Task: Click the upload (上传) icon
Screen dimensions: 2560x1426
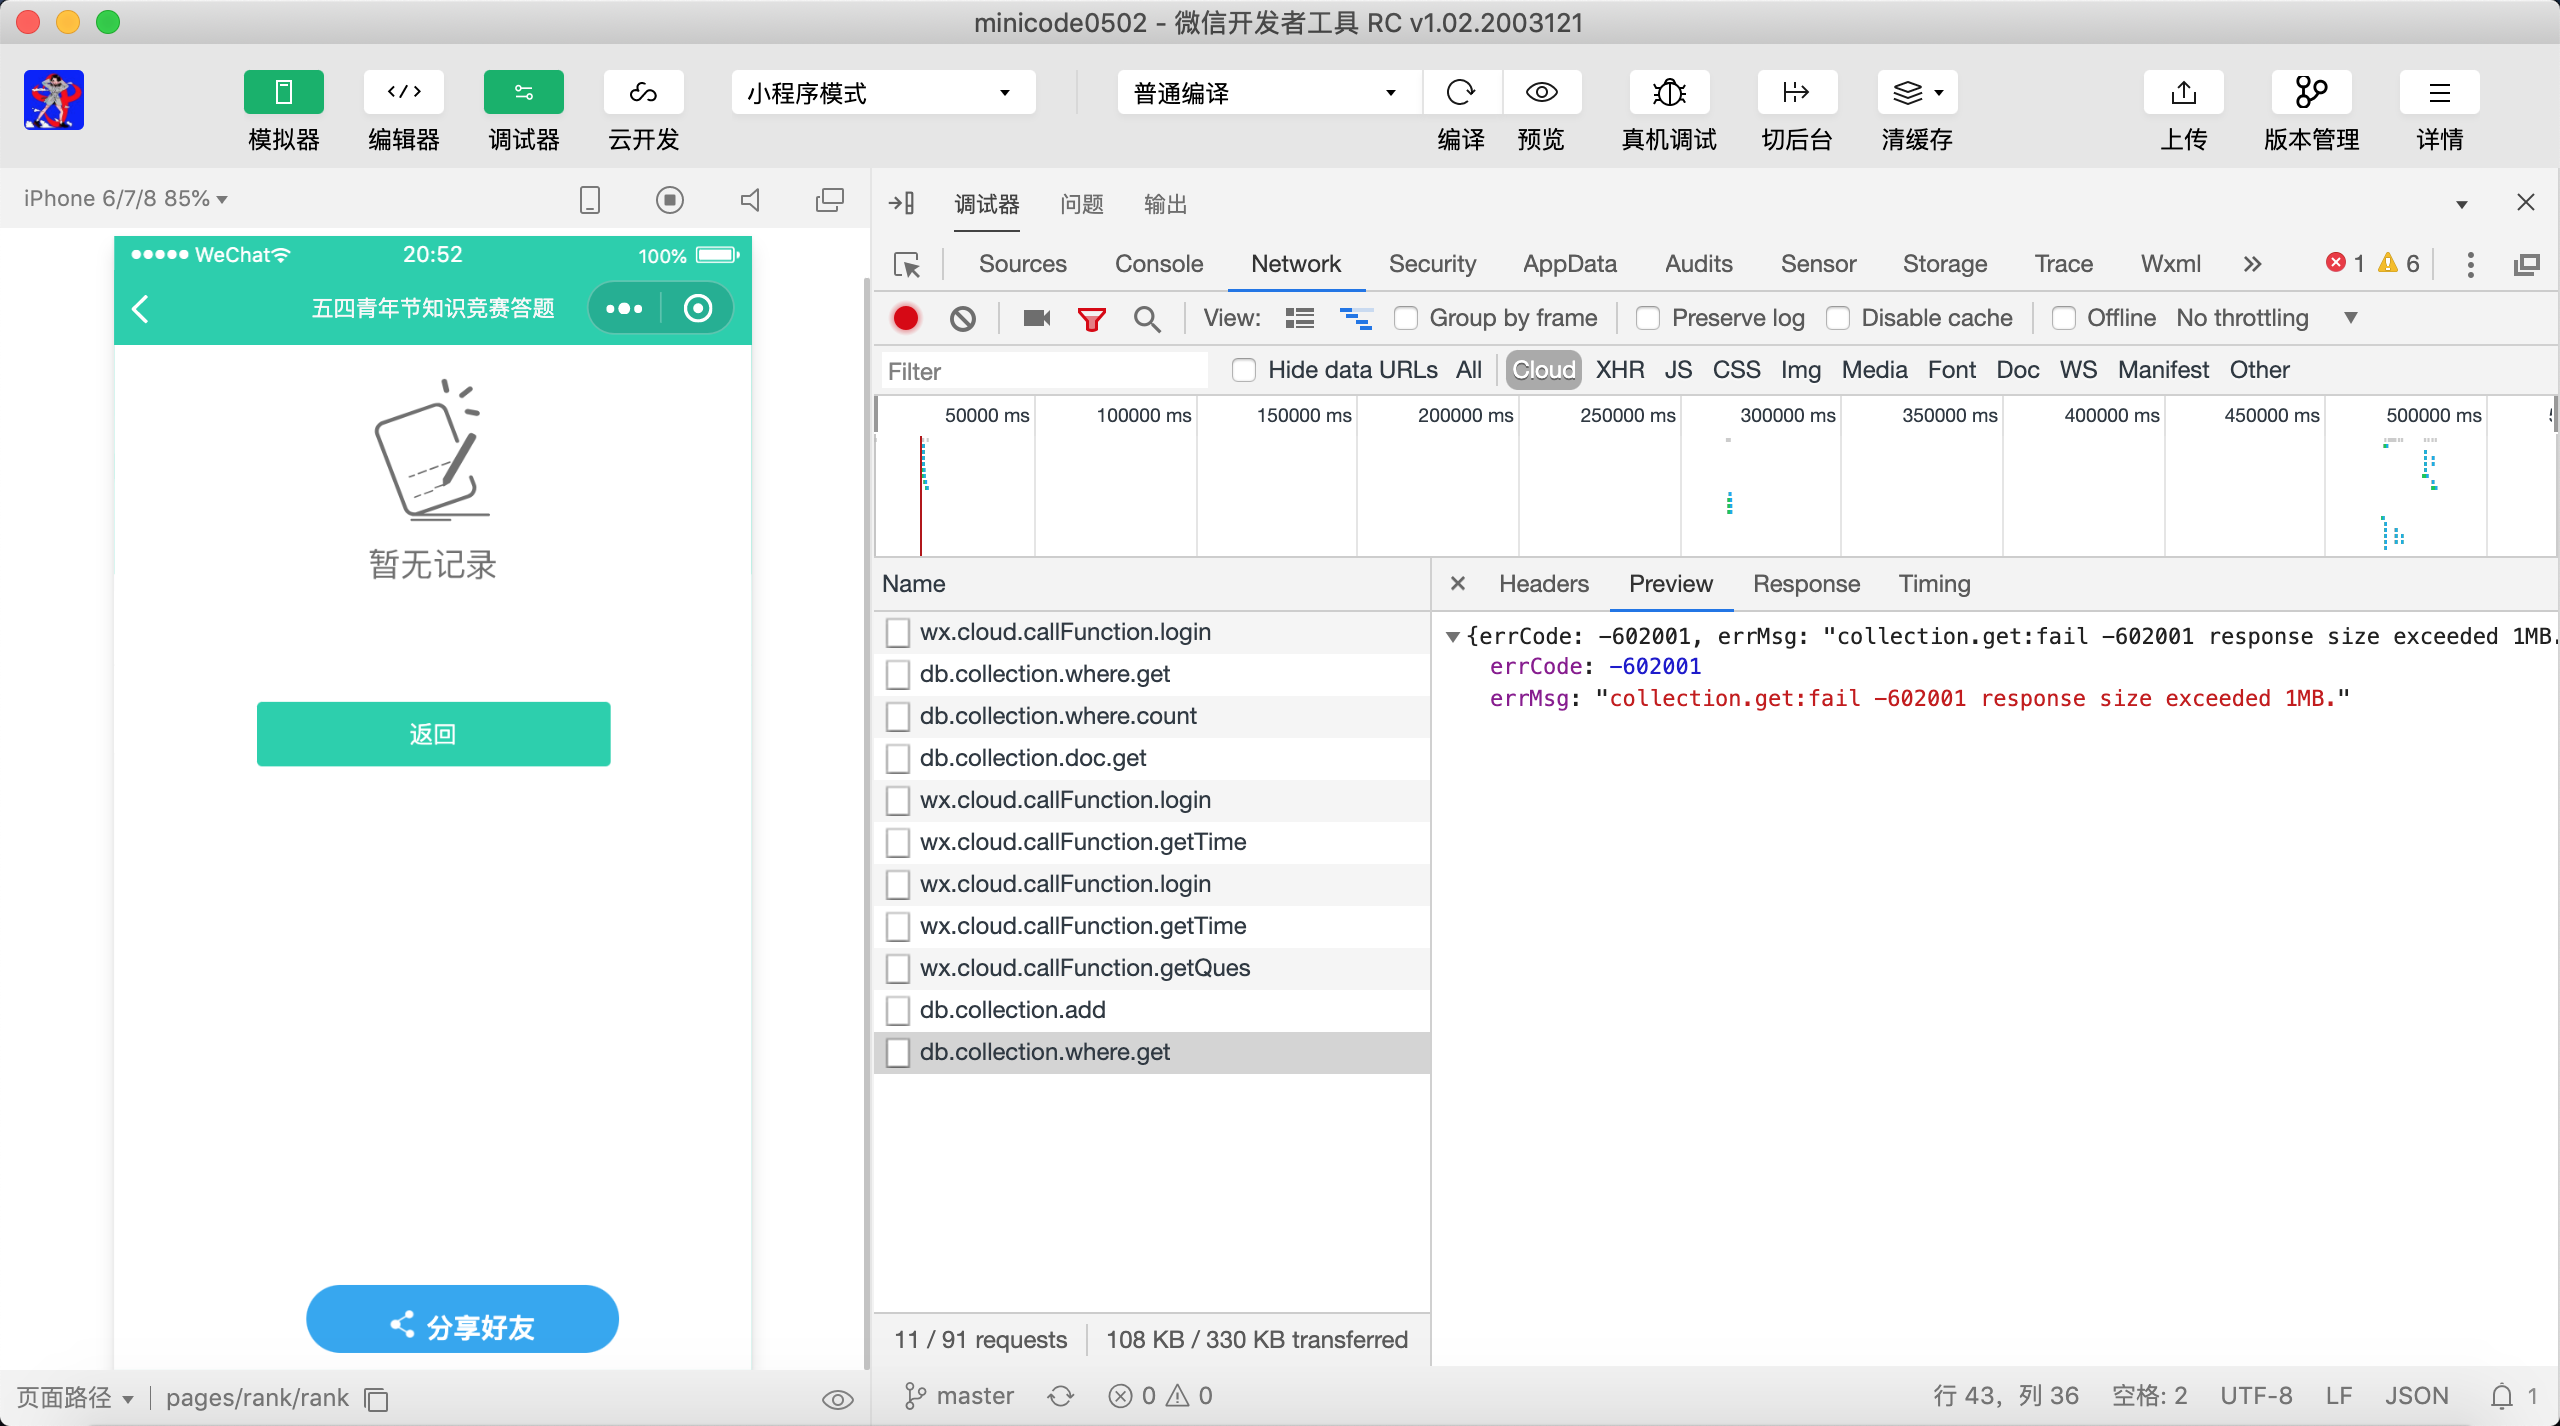Action: click(2183, 93)
